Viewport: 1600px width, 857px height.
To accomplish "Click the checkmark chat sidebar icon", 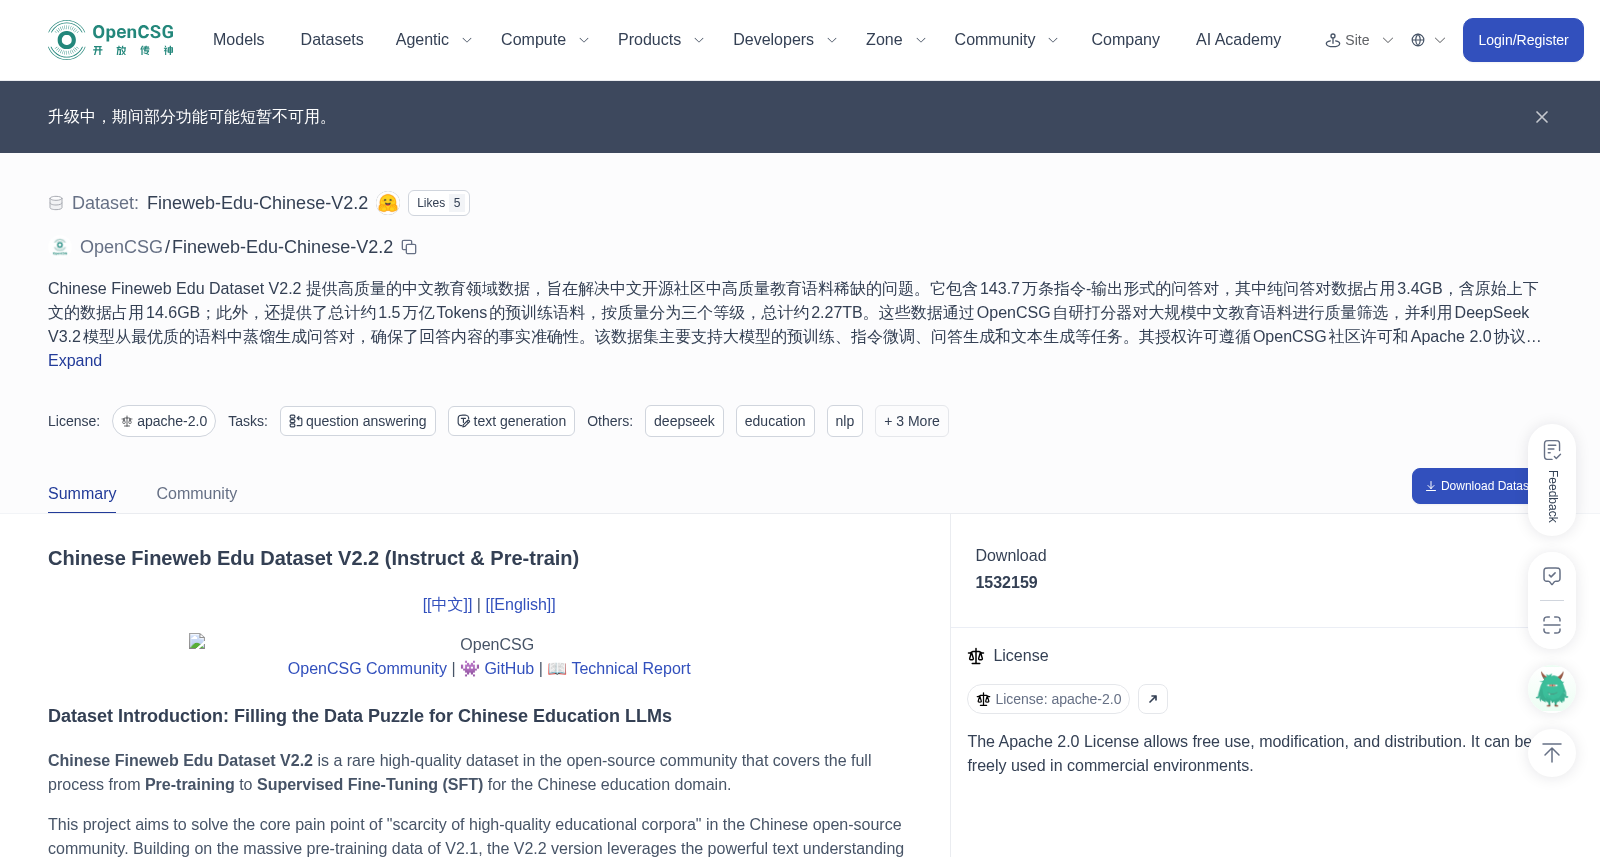I will tap(1552, 576).
